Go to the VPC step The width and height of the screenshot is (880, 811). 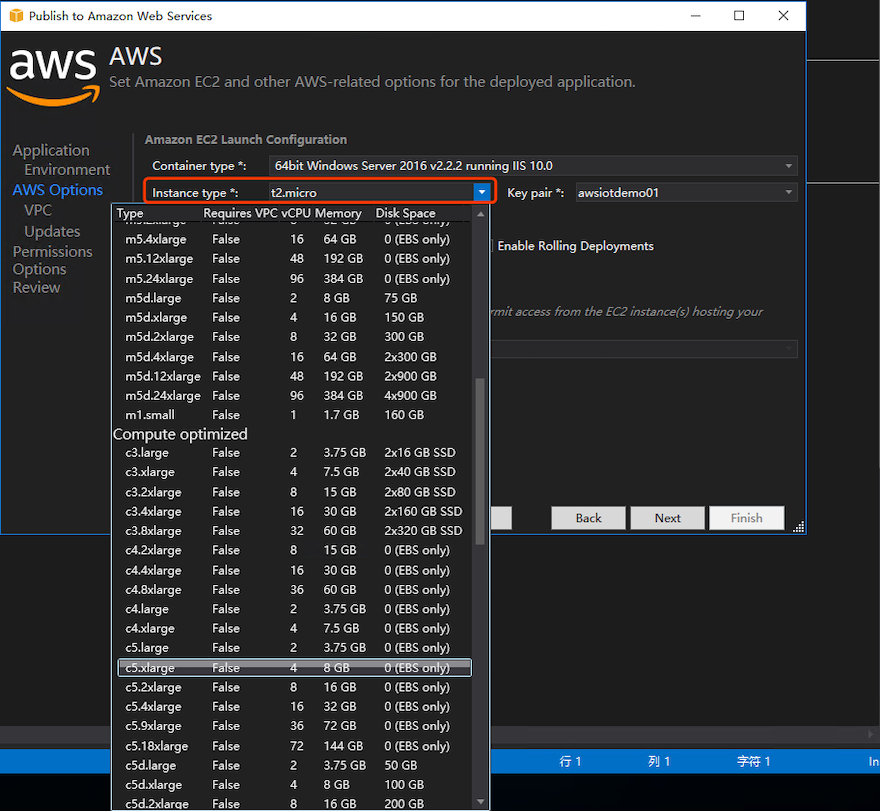click(x=38, y=210)
